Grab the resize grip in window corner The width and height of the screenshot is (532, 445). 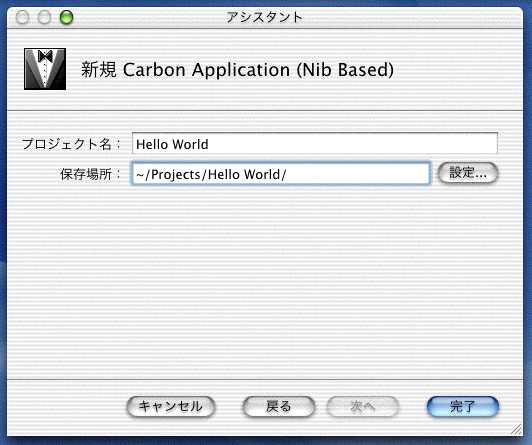pyautogui.click(x=516, y=429)
